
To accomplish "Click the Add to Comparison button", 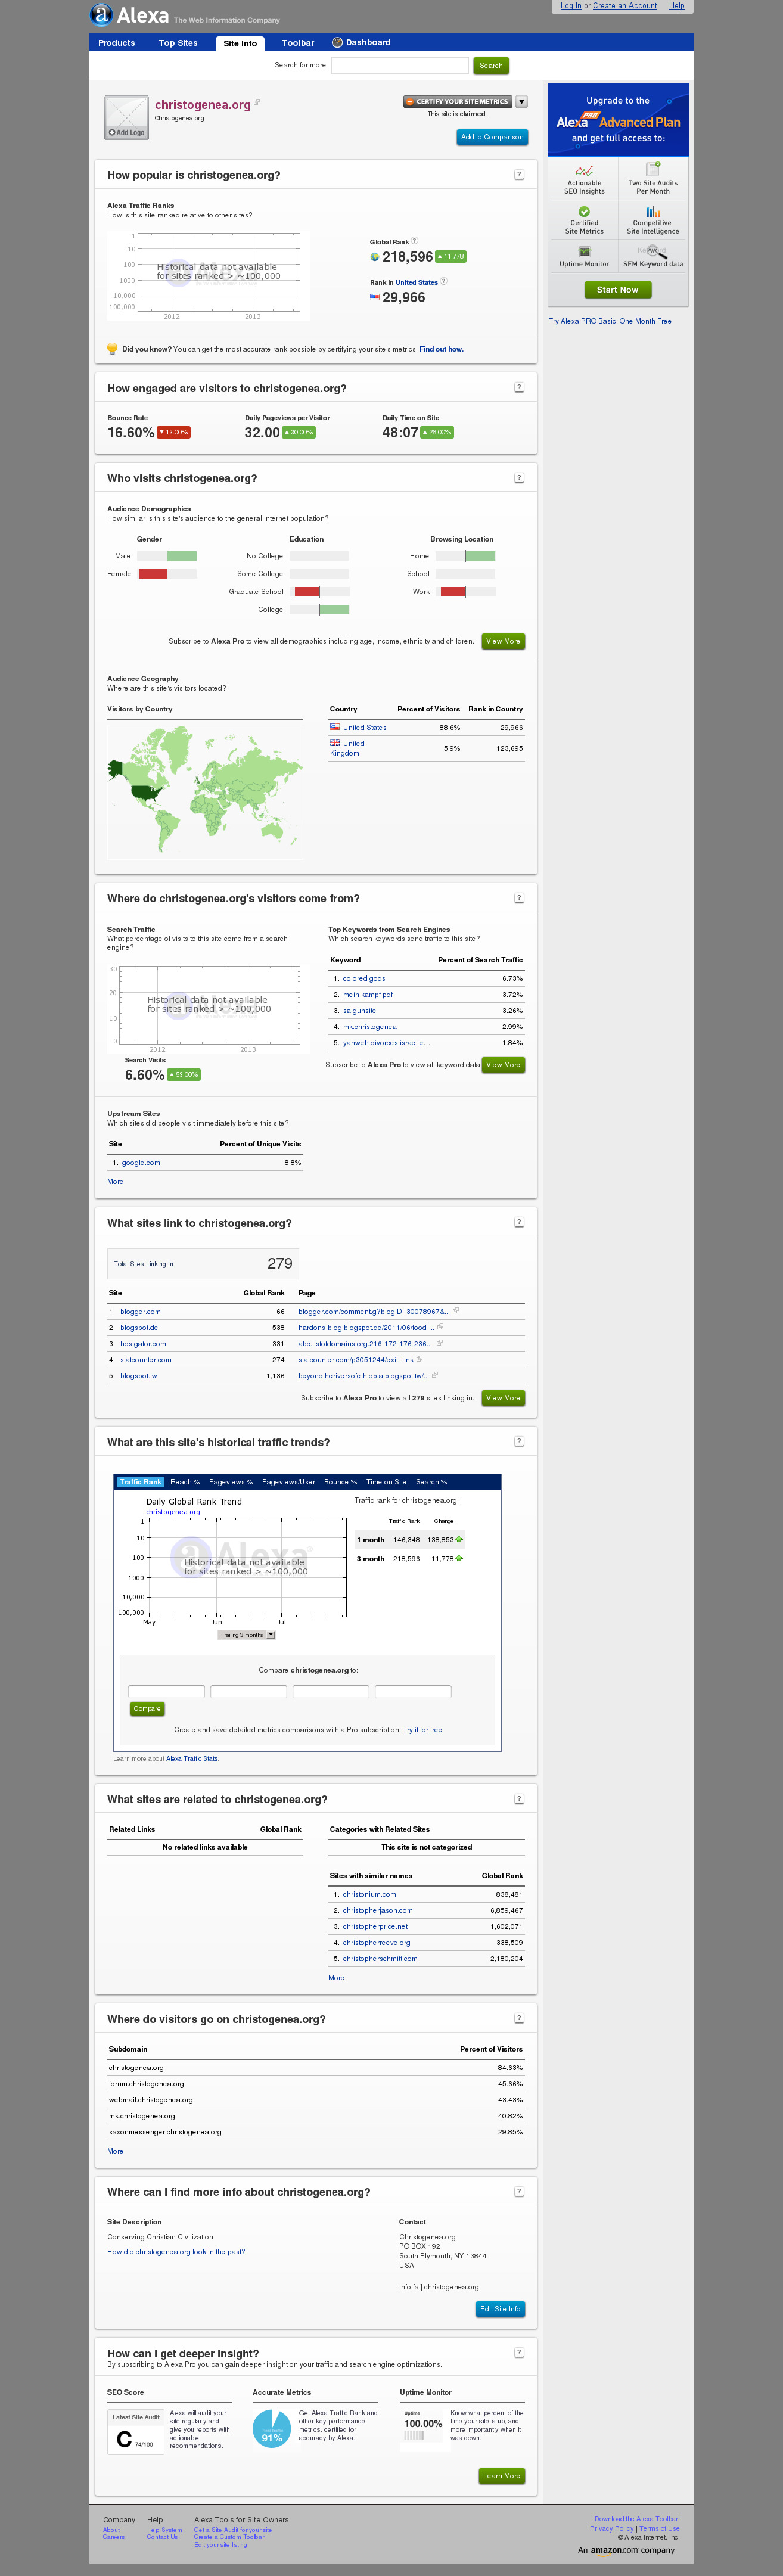I will pos(492,137).
